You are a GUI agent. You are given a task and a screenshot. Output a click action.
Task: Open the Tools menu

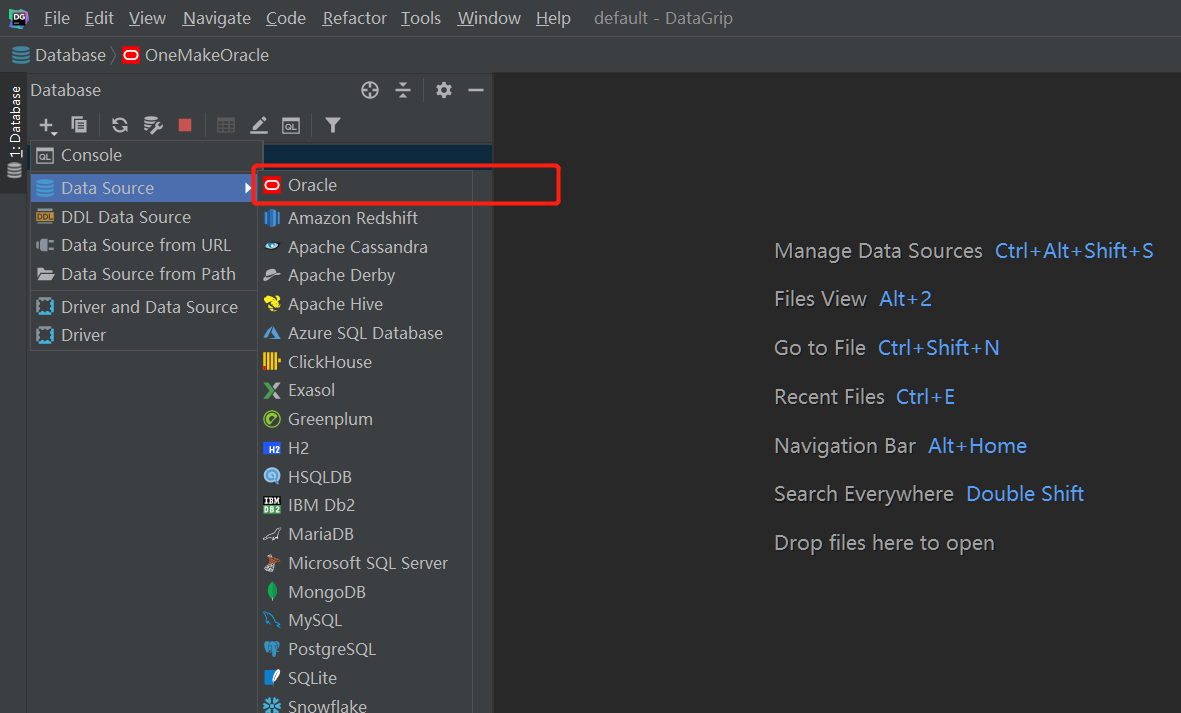click(x=421, y=18)
